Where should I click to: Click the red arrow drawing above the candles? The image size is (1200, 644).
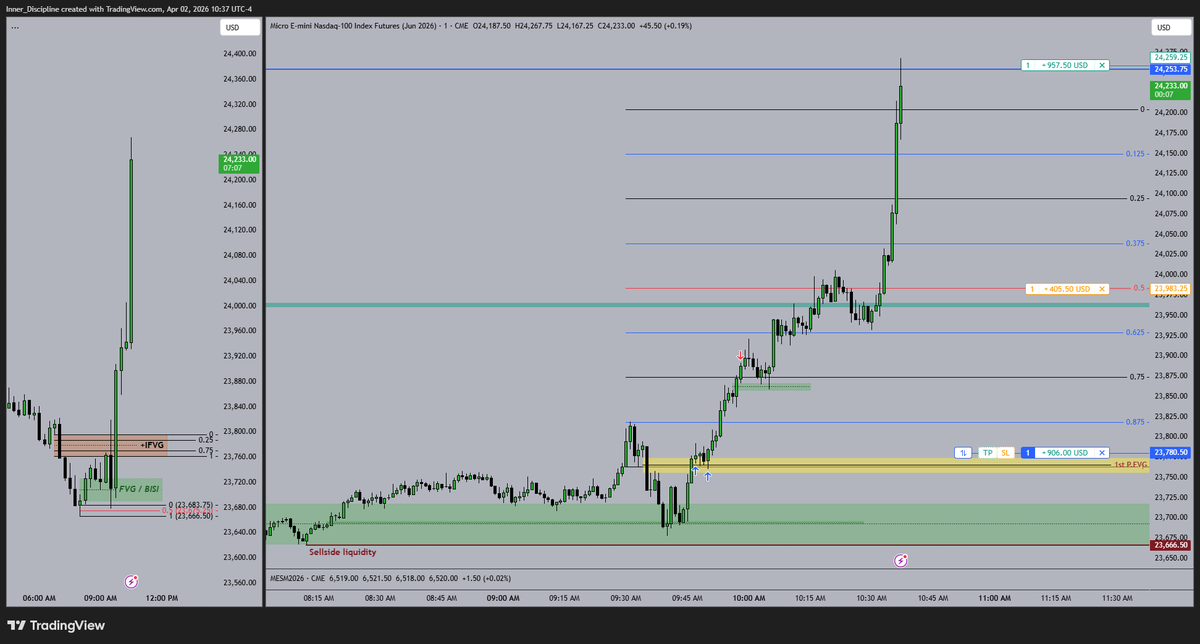740,356
